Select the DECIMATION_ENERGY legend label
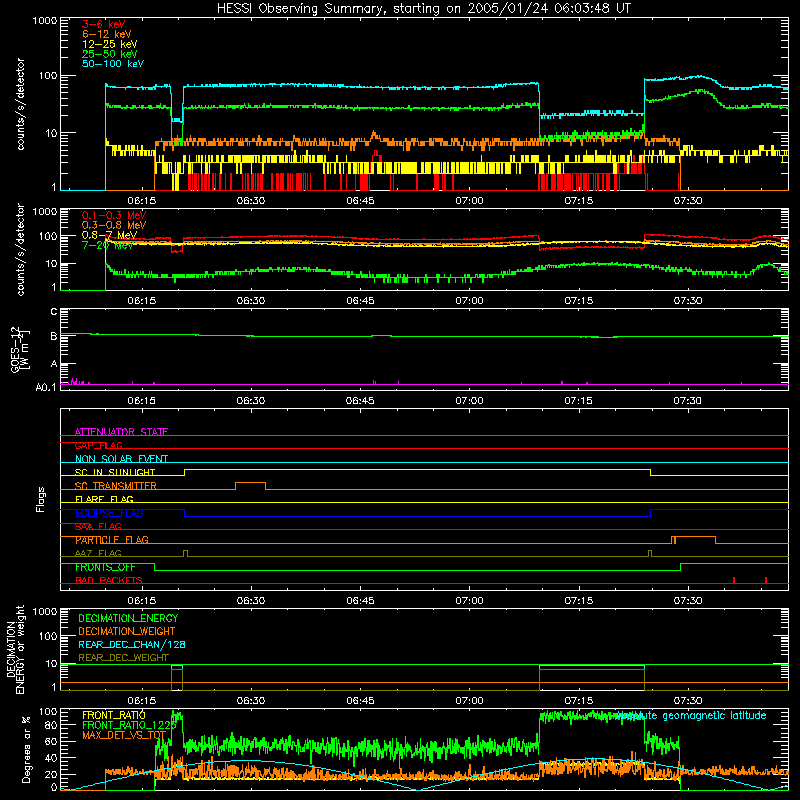 pos(128,618)
